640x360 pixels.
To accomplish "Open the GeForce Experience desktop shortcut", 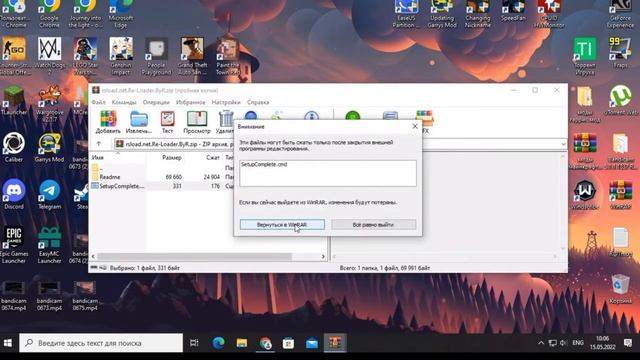I will (x=620, y=13).
